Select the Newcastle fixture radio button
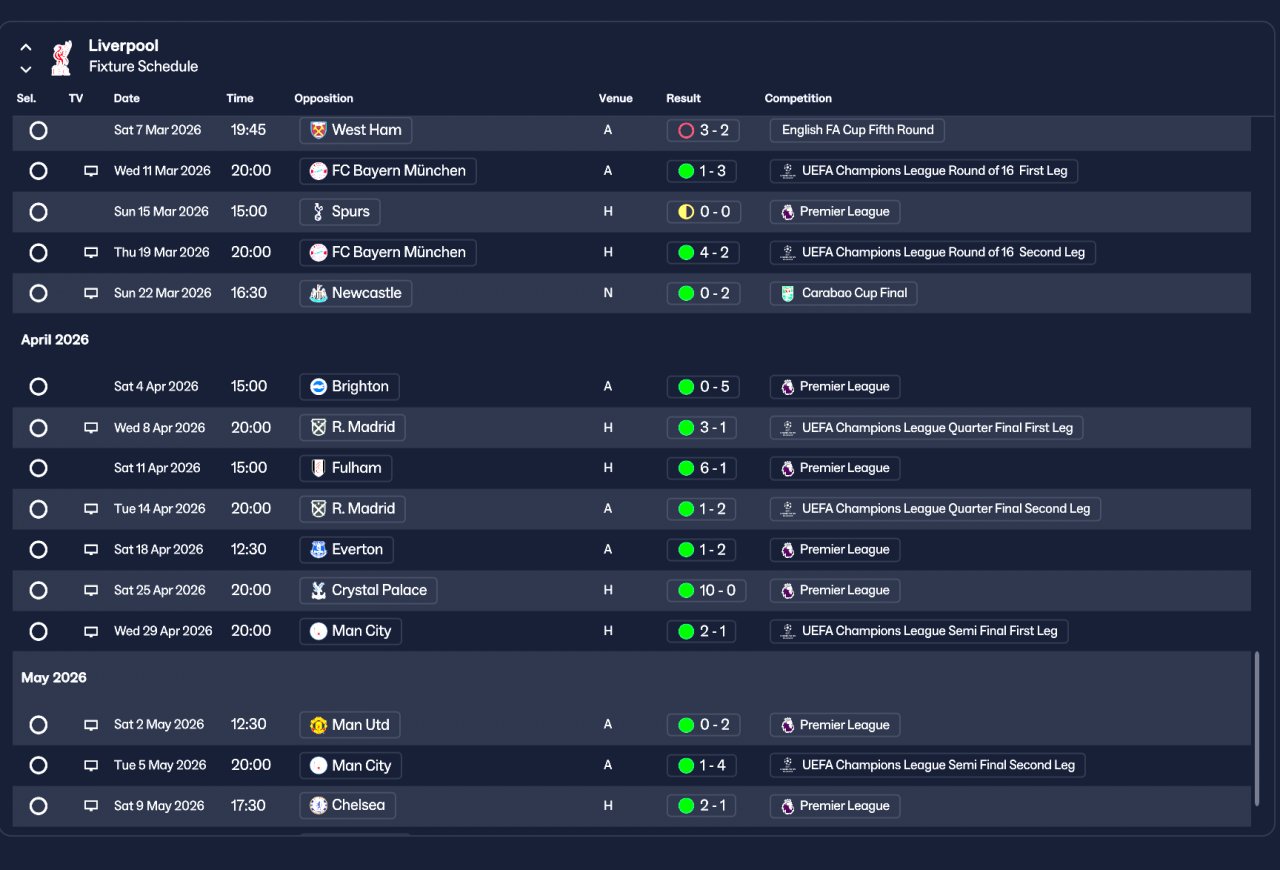Image resolution: width=1280 pixels, height=870 pixels. click(38, 293)
